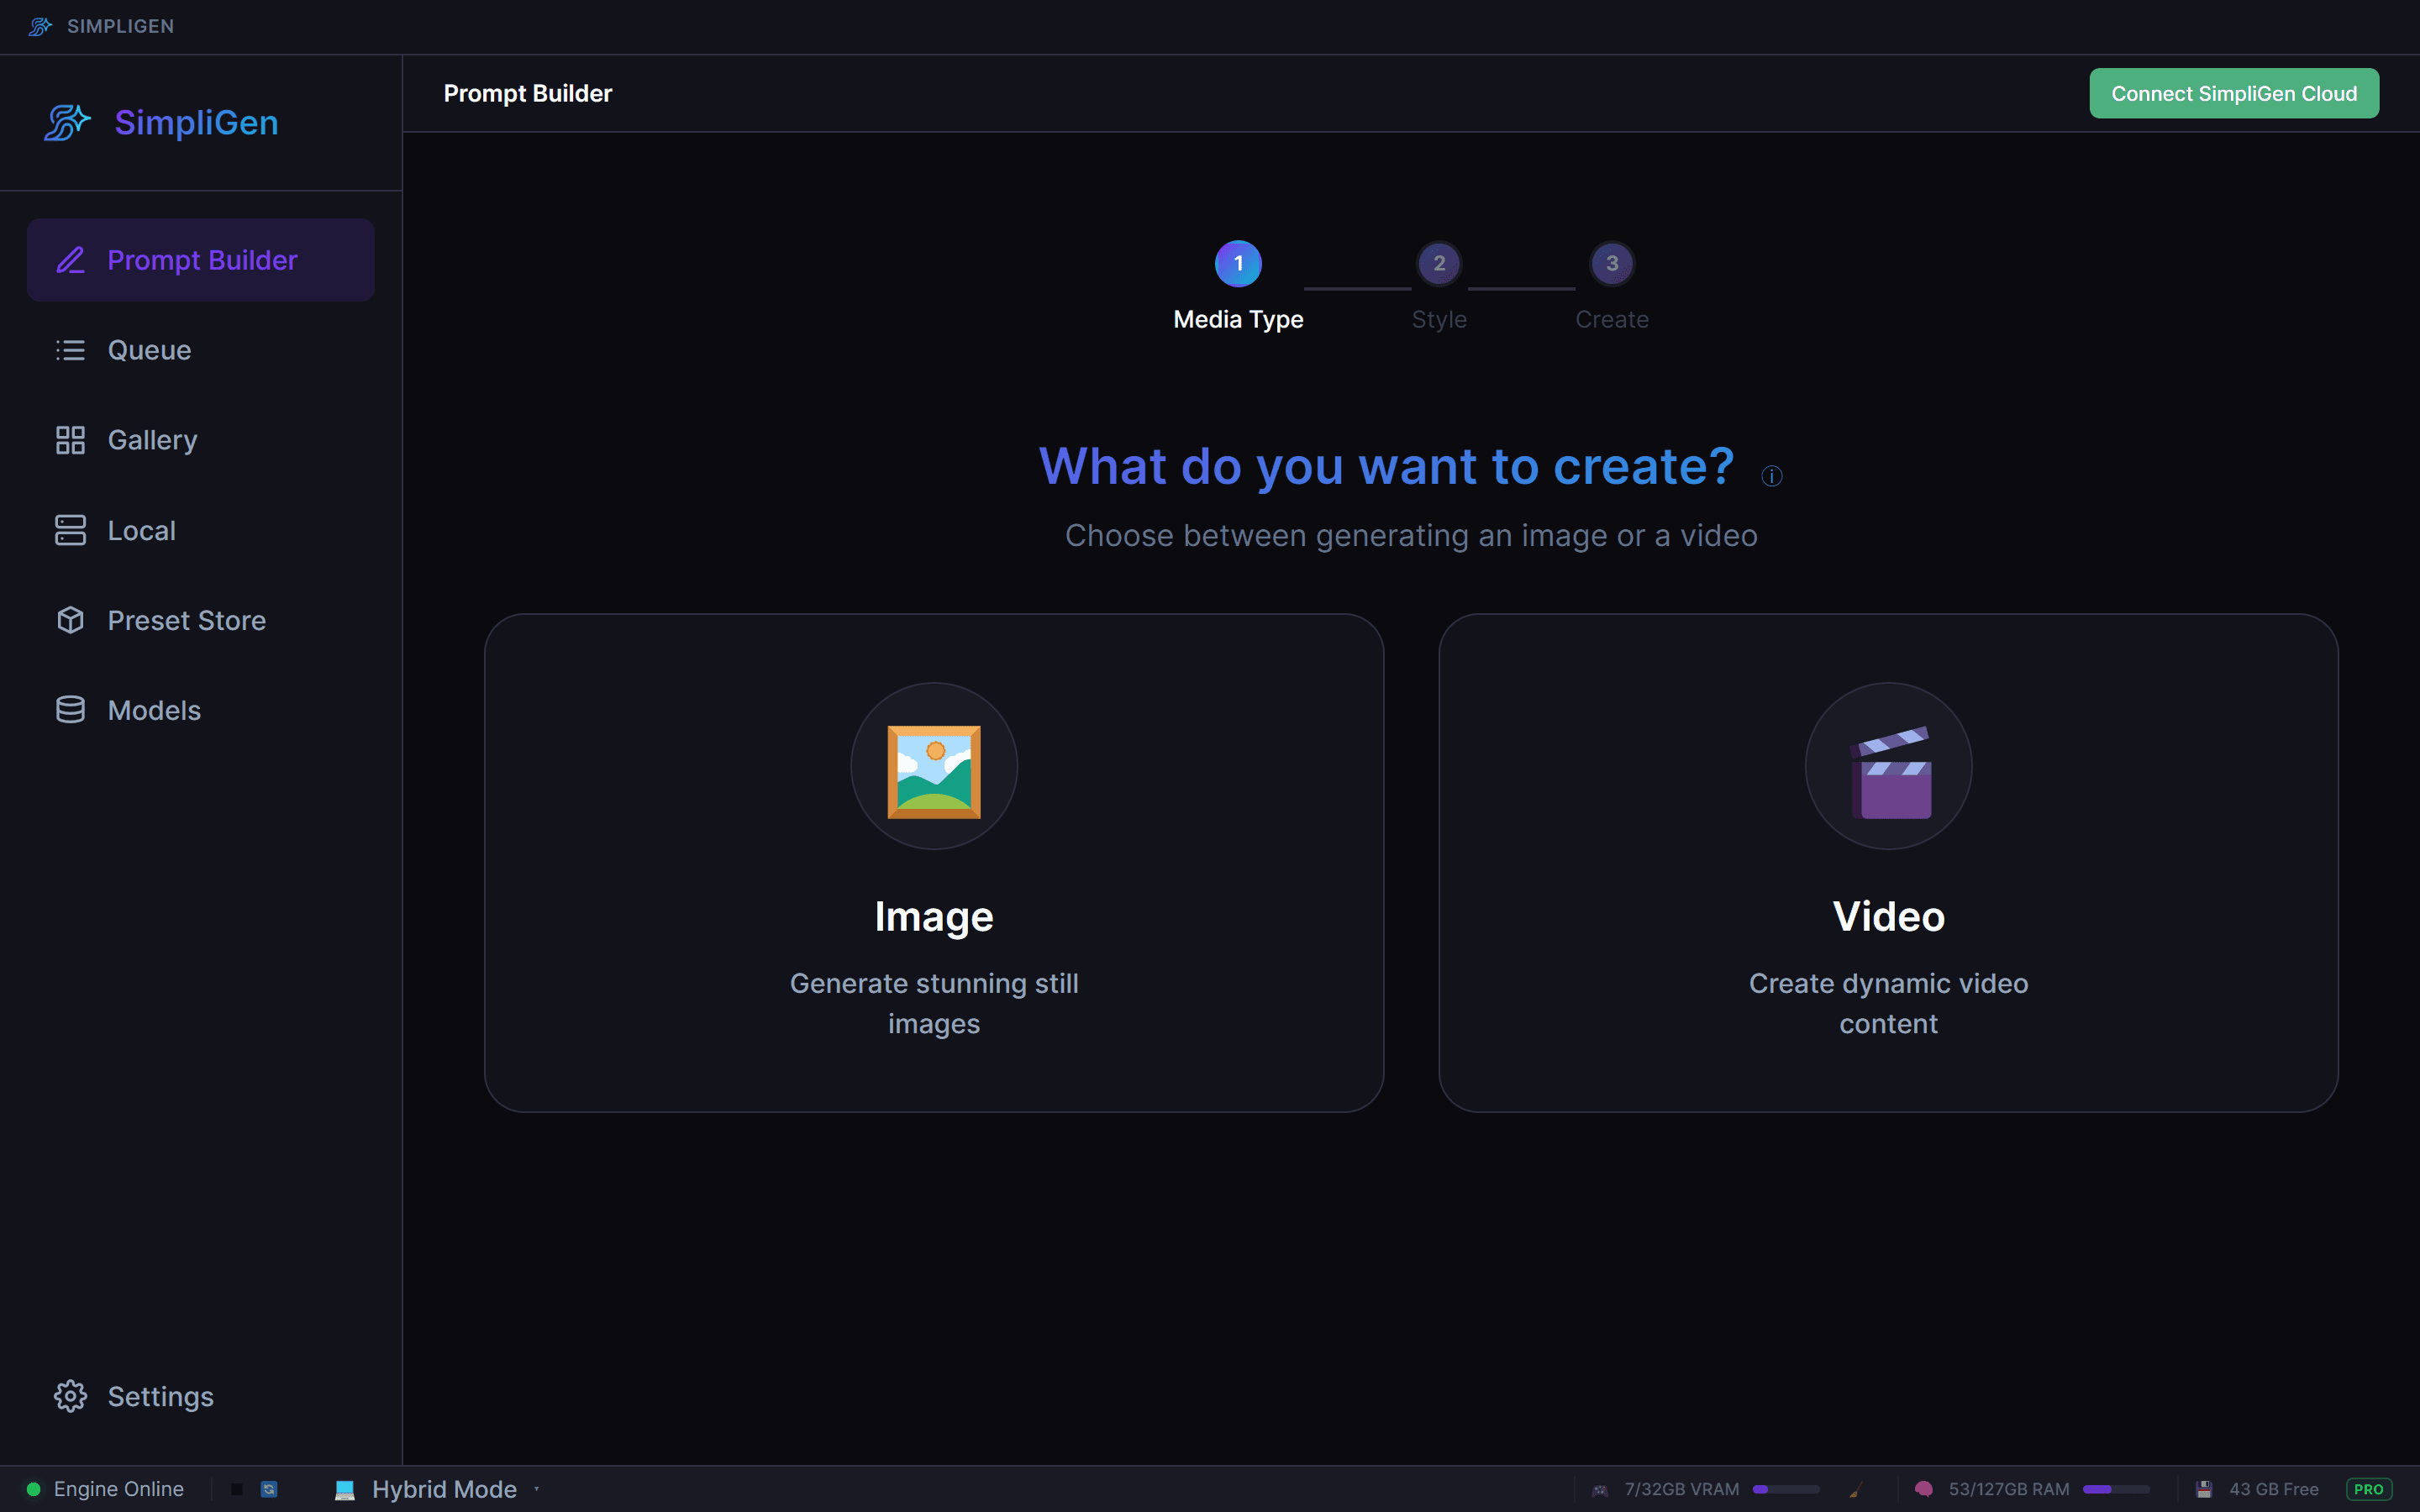Image resolution: width=2420 pixels, height=1512 pixels.
Task: Open the Local section
Action: tap(201, 530)
